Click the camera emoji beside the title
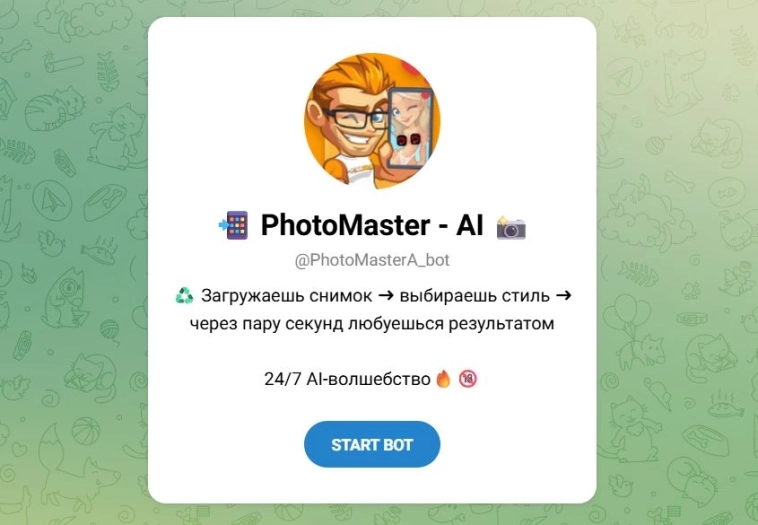The image size is (758, 525). 511,227
